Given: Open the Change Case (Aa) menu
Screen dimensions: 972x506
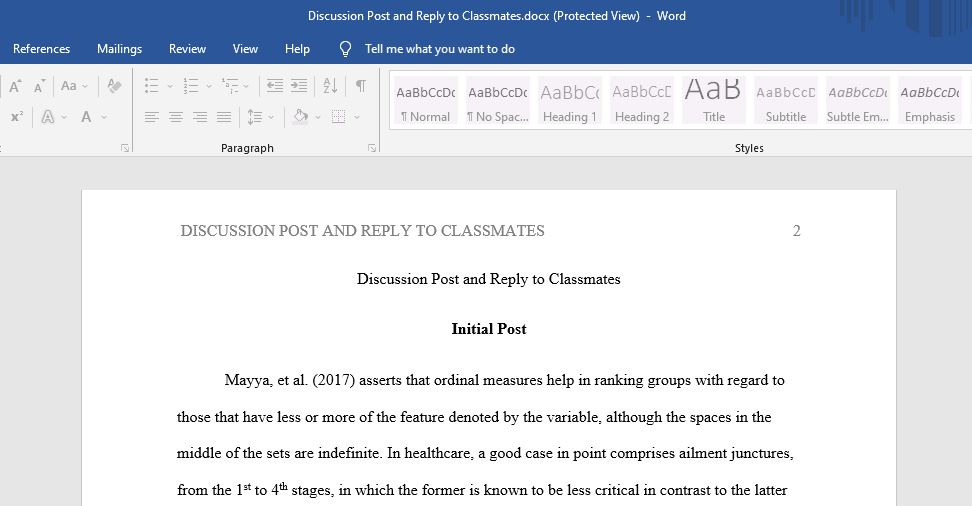Looking at the screenshot, I should tap(68, 86).
